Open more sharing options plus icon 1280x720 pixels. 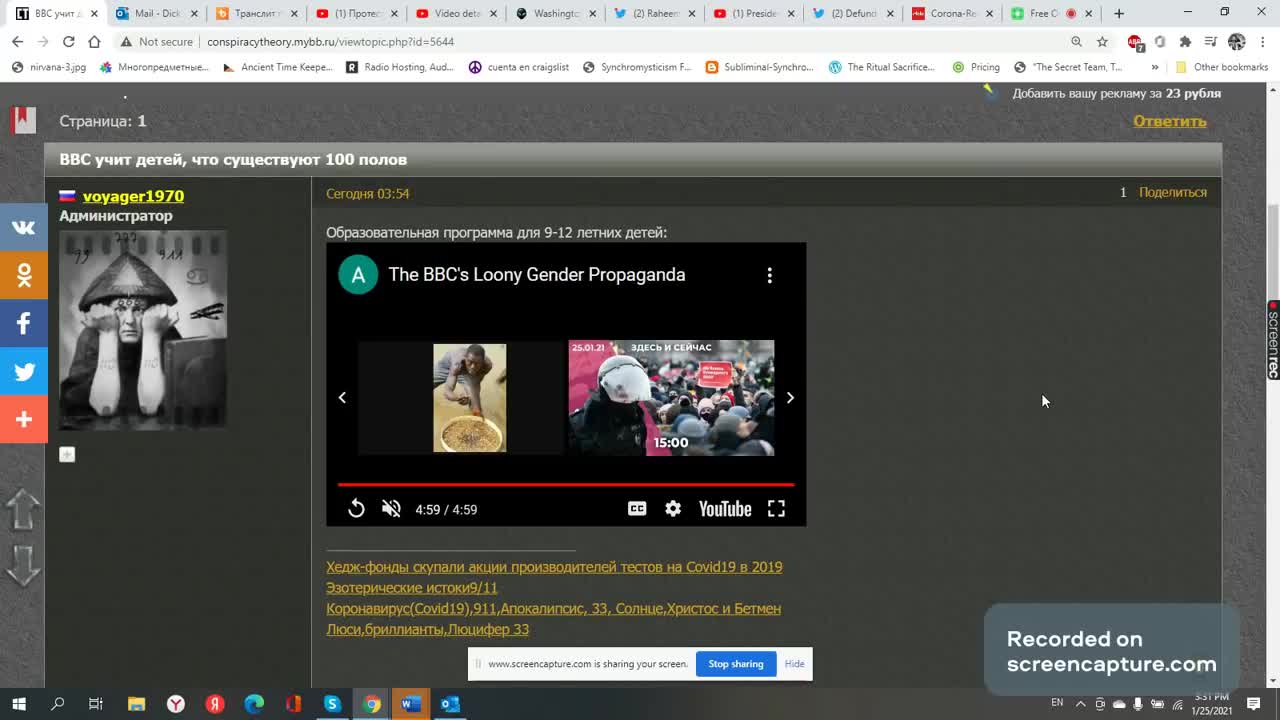[24, 419]
